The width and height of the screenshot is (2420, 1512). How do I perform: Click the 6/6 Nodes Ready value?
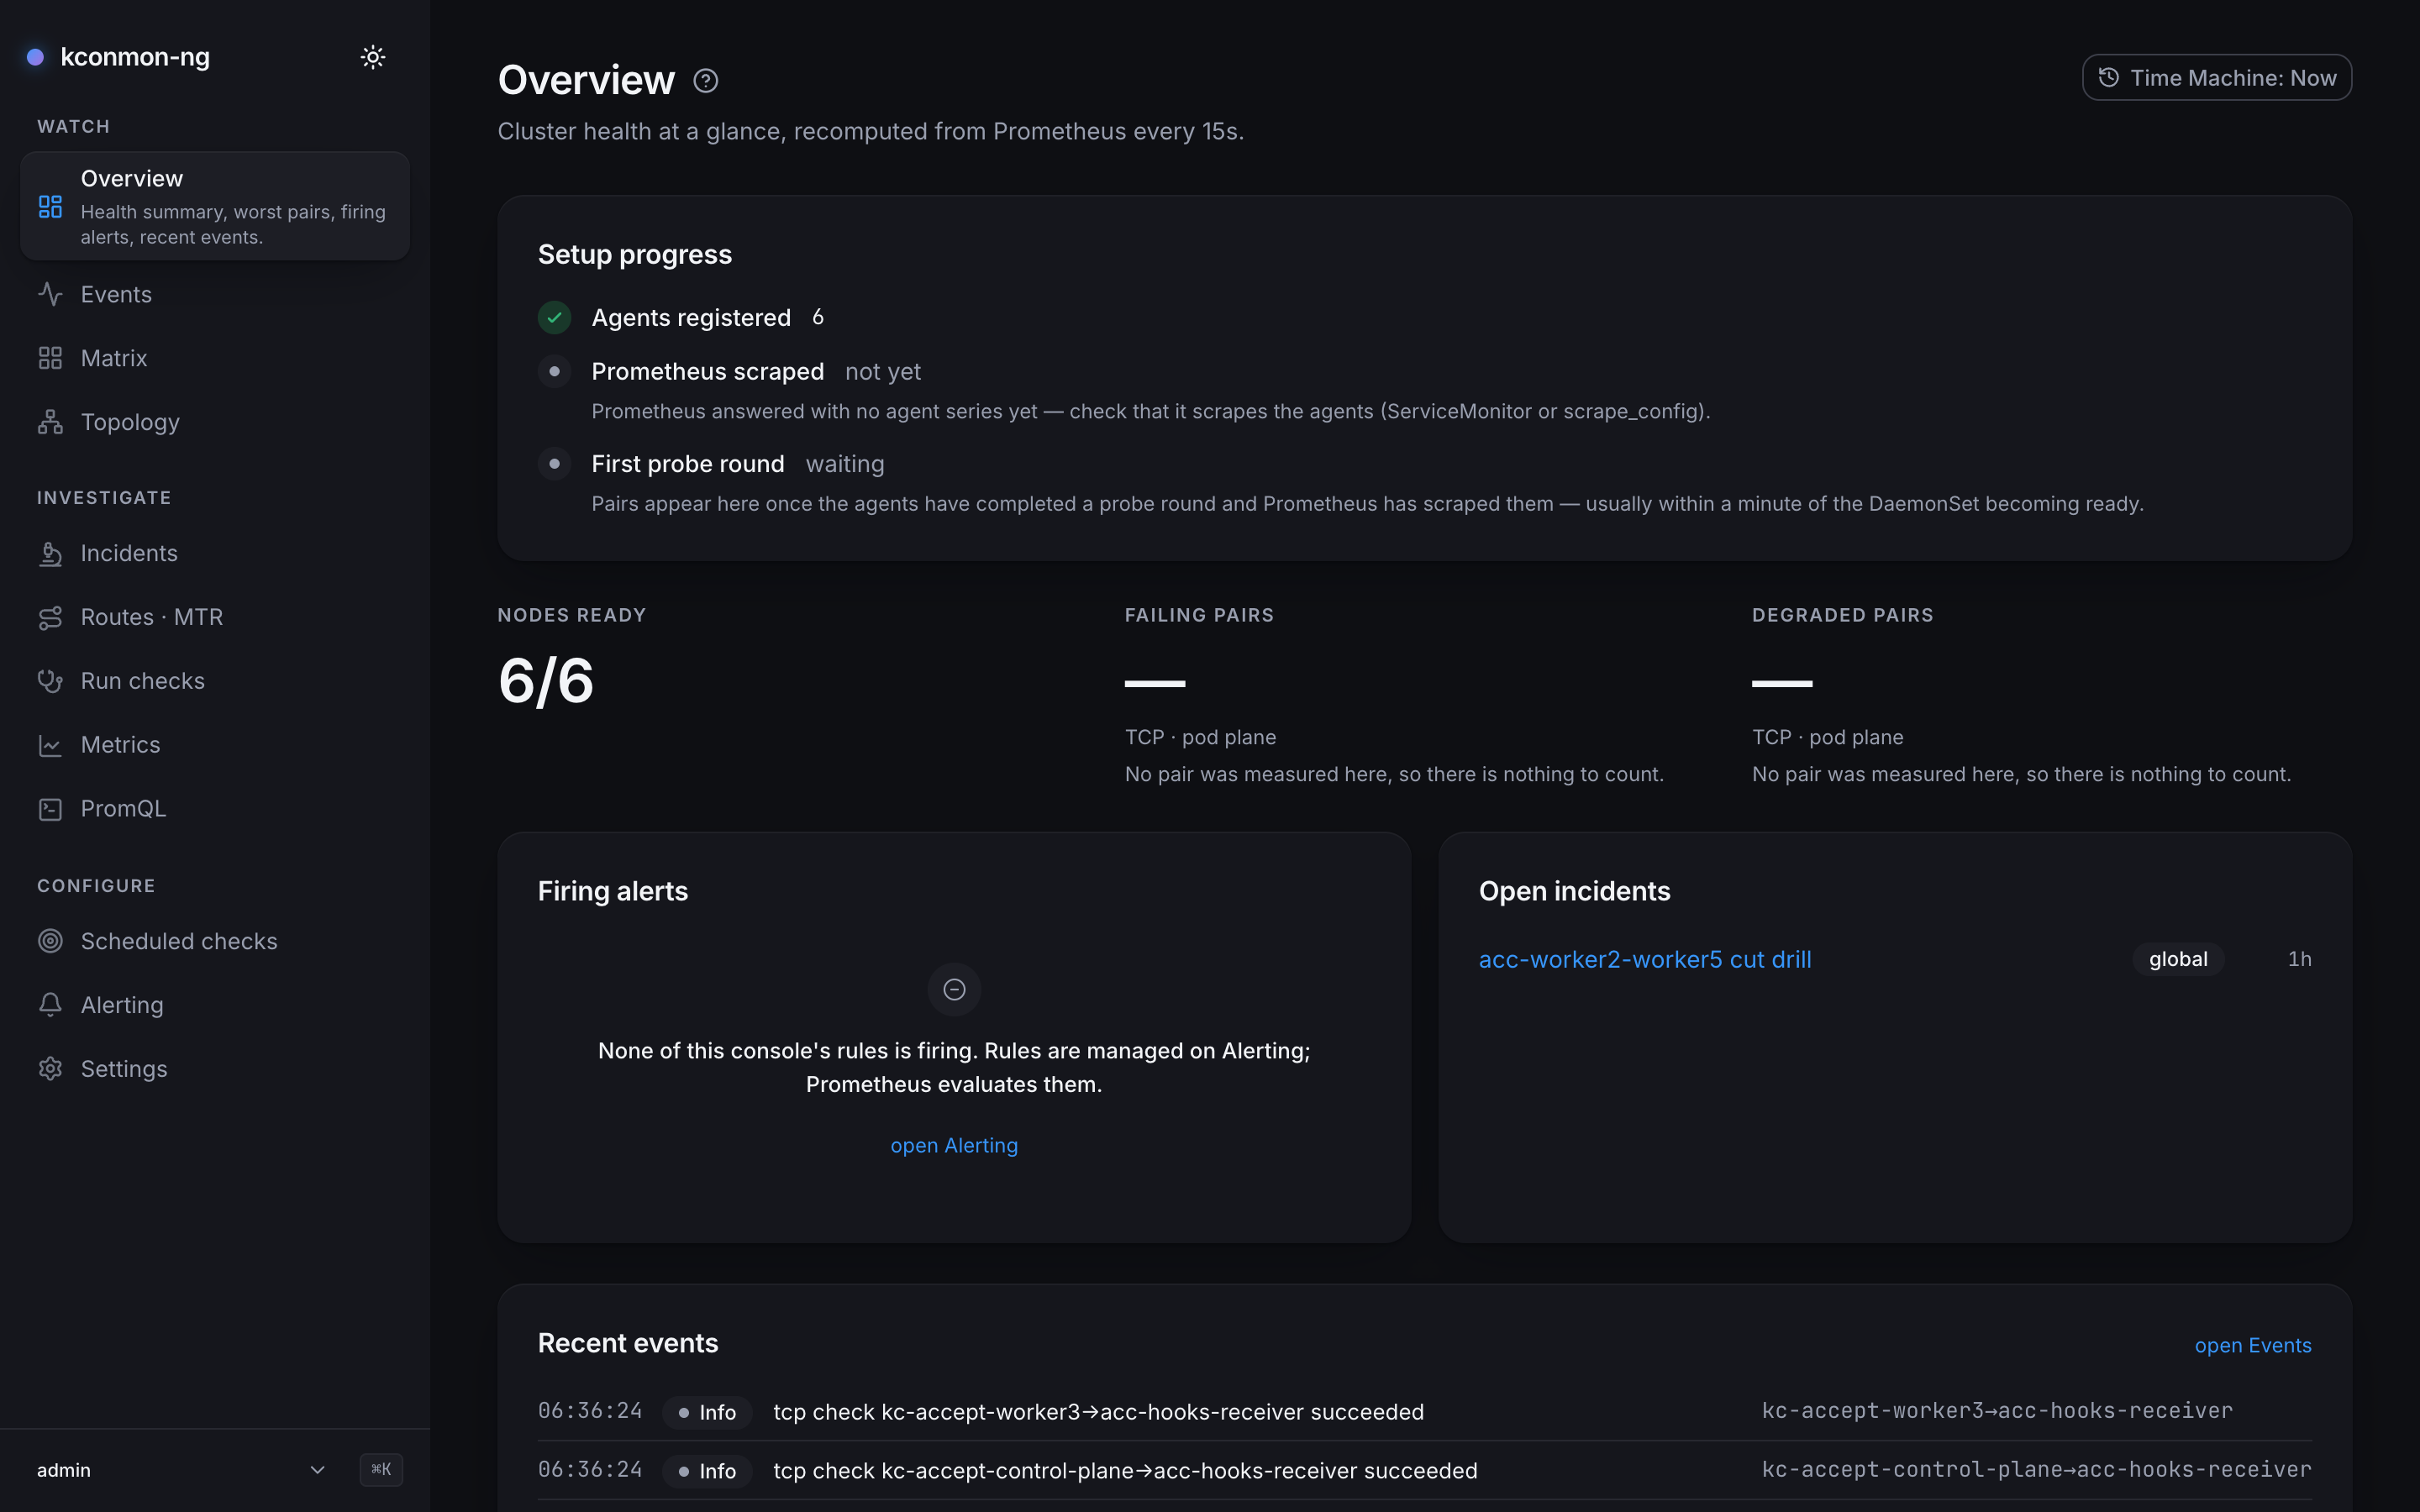[x=546, y=681]
